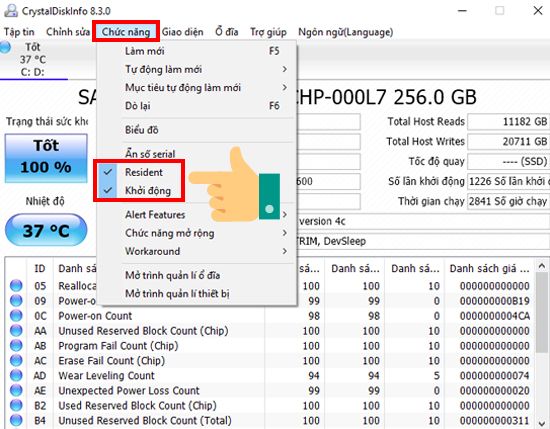Open the Giao diện menu

click(182, 32)
